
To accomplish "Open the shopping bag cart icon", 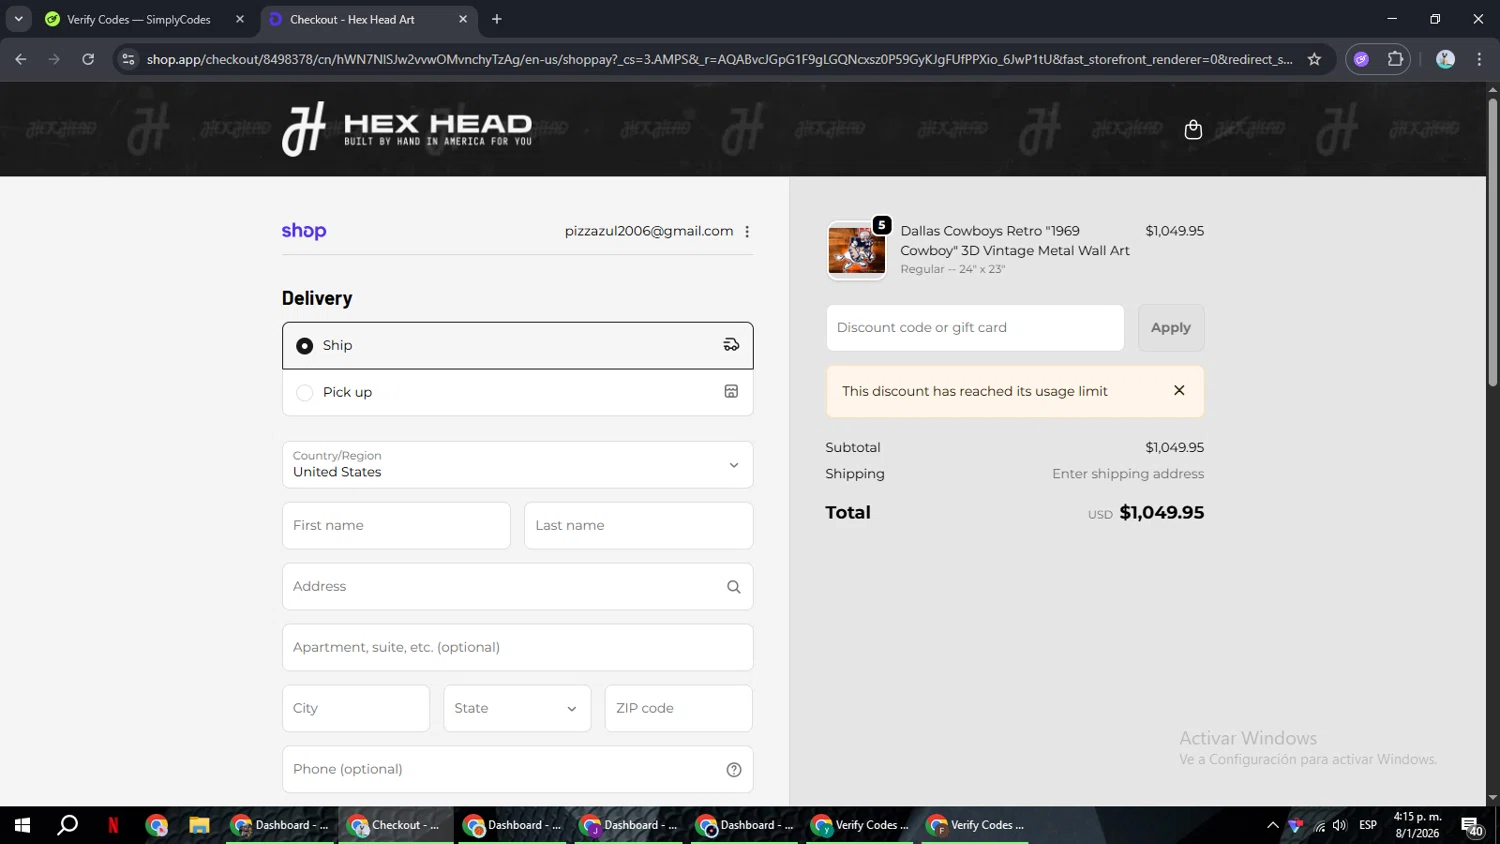I will point(1193,130).
